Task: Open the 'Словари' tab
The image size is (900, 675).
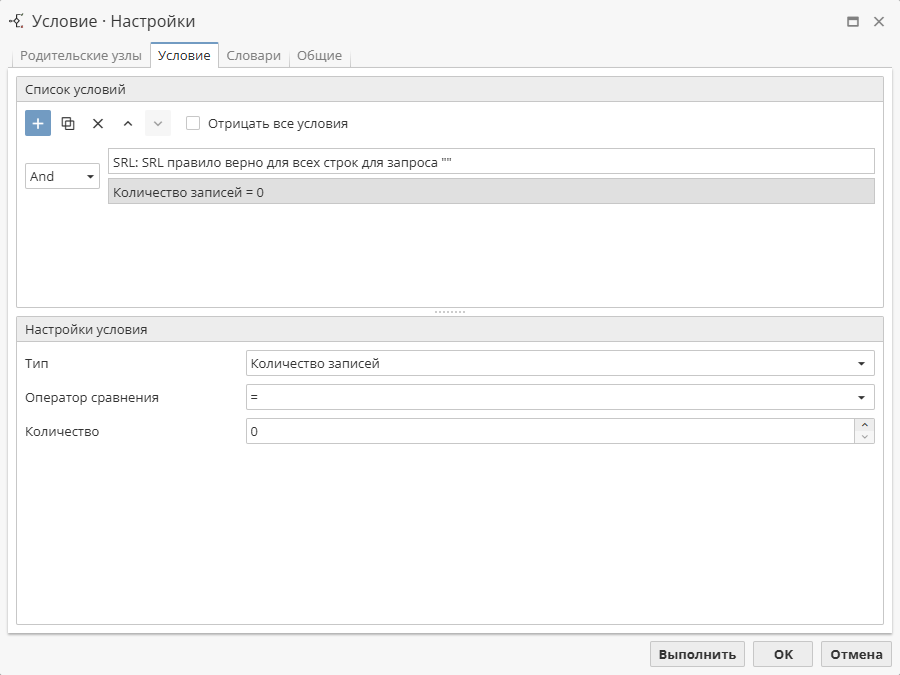Action: 253,56
